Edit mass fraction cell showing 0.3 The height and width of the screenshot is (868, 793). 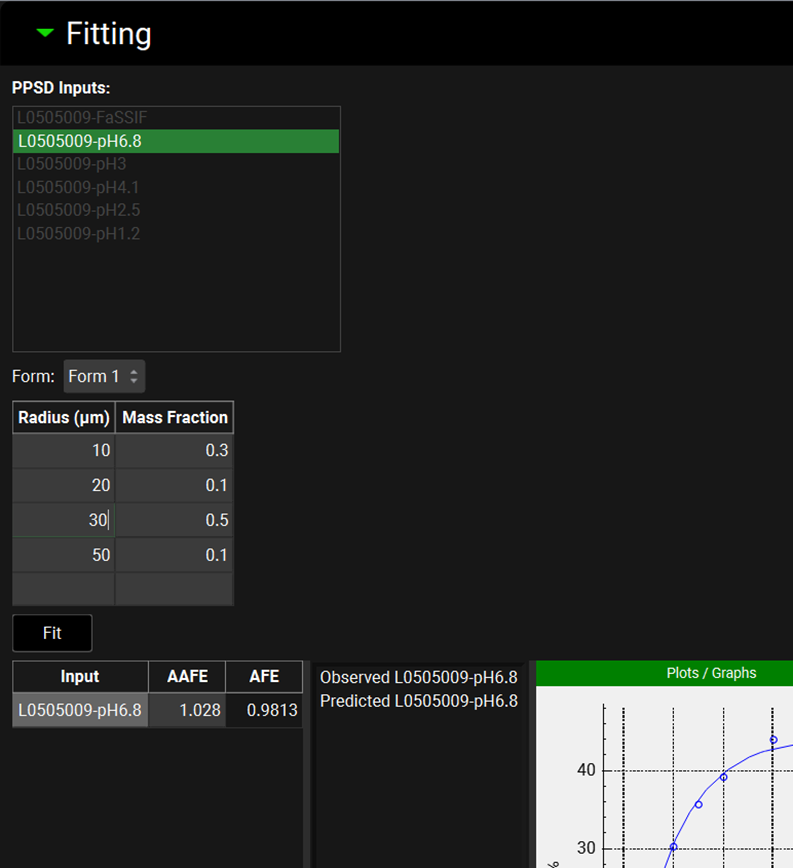pos(174,451)
